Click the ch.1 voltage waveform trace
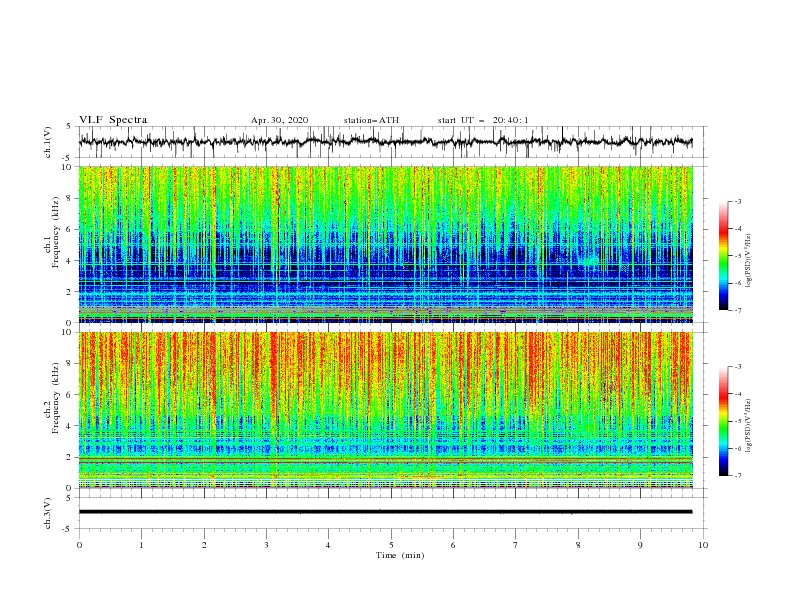This screenshot has width=792, height=612. pyautogui.click(x=386, y=142)
